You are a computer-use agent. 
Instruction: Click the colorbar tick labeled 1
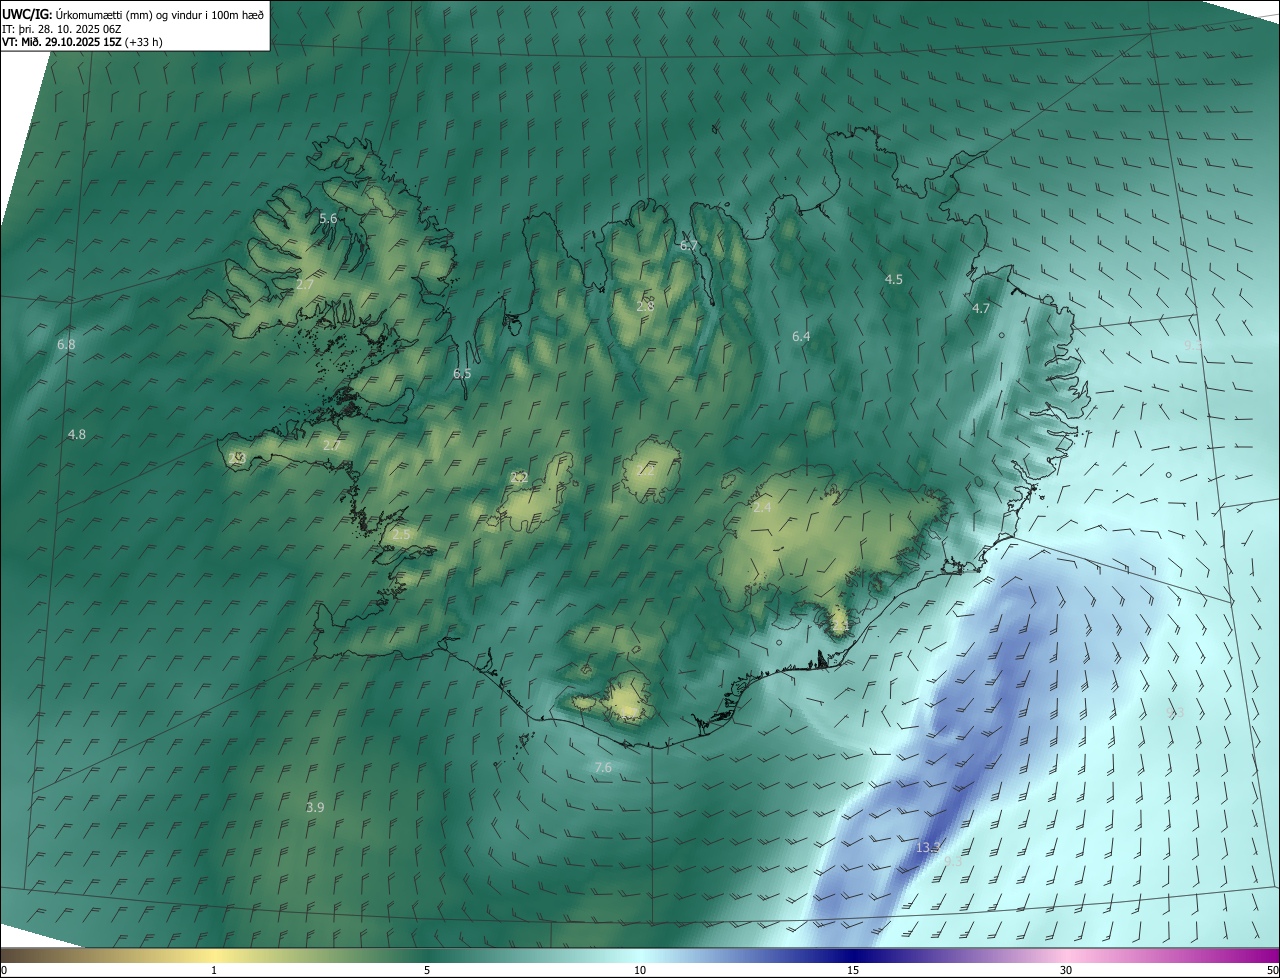pos(214,970)
